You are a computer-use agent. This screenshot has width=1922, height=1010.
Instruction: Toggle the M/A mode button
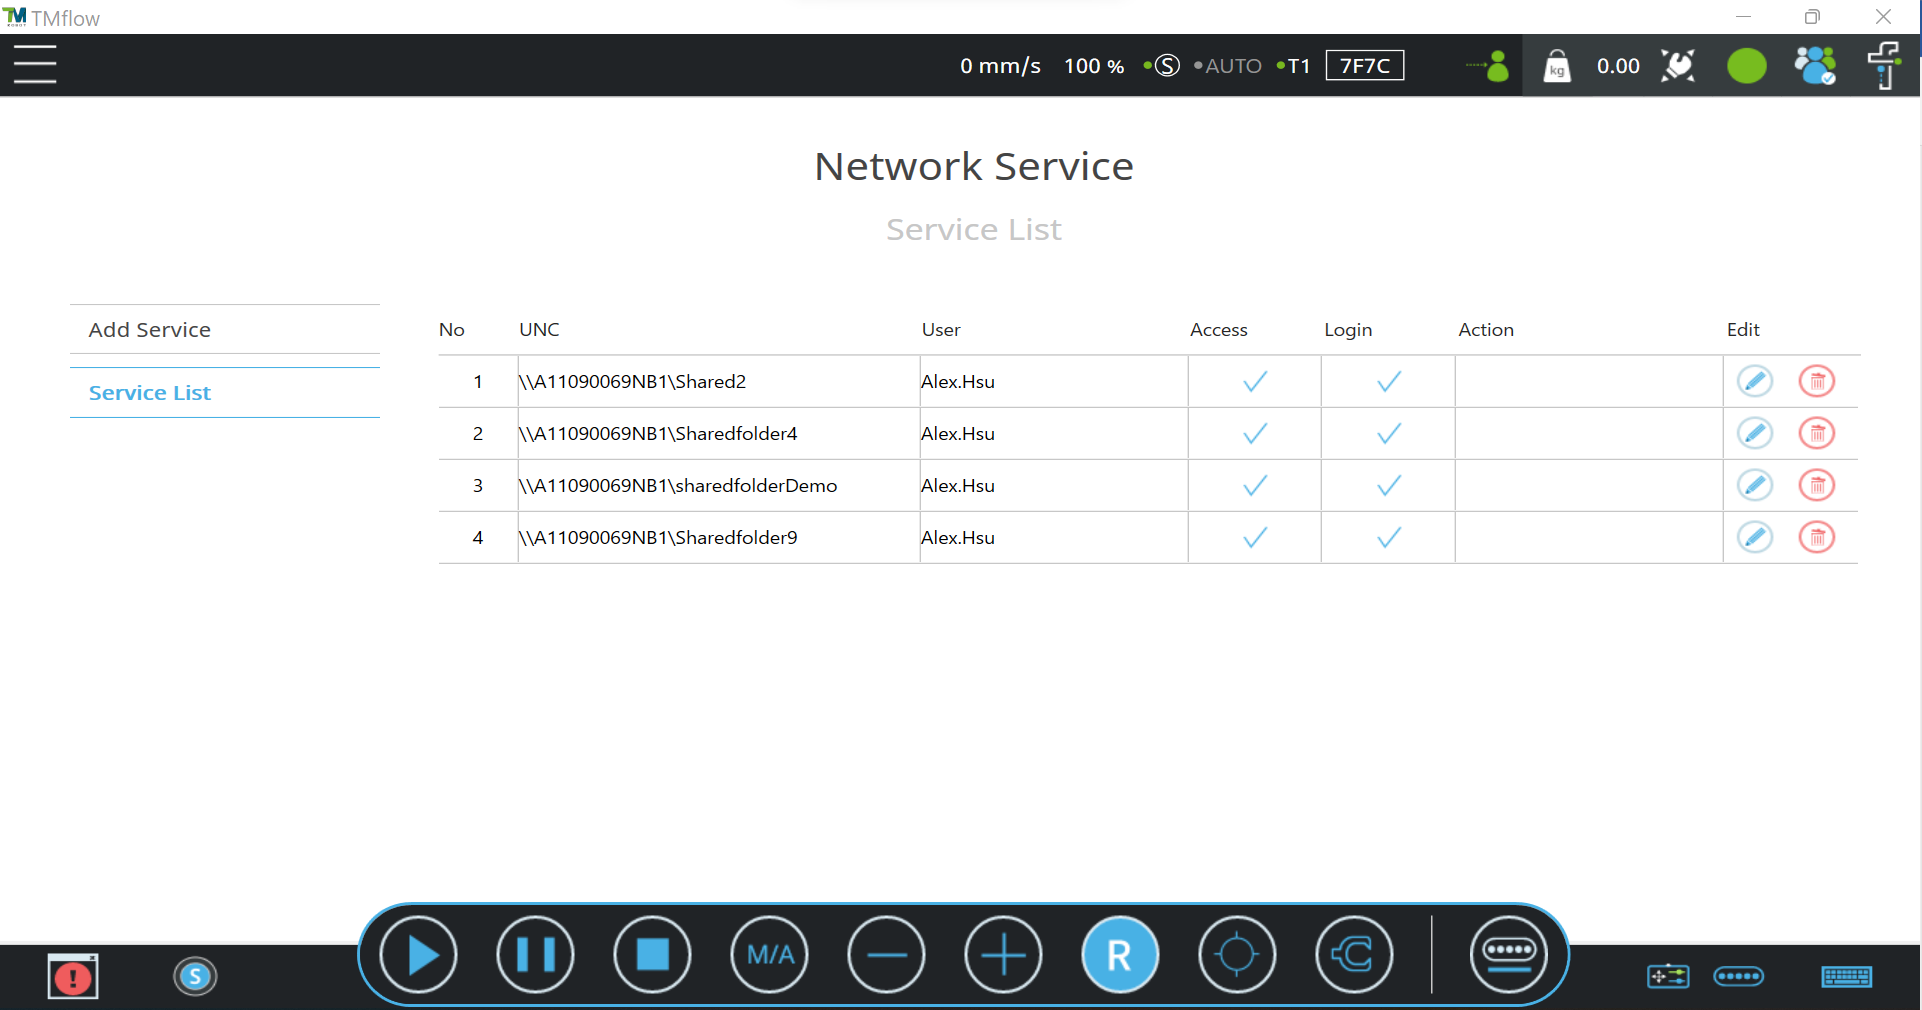[769, 955]
